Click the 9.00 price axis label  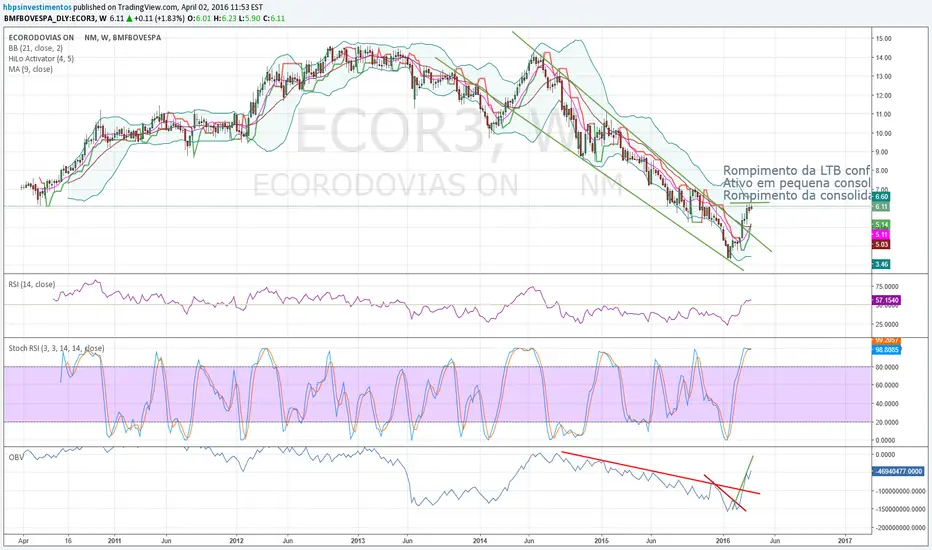point(881,152)
